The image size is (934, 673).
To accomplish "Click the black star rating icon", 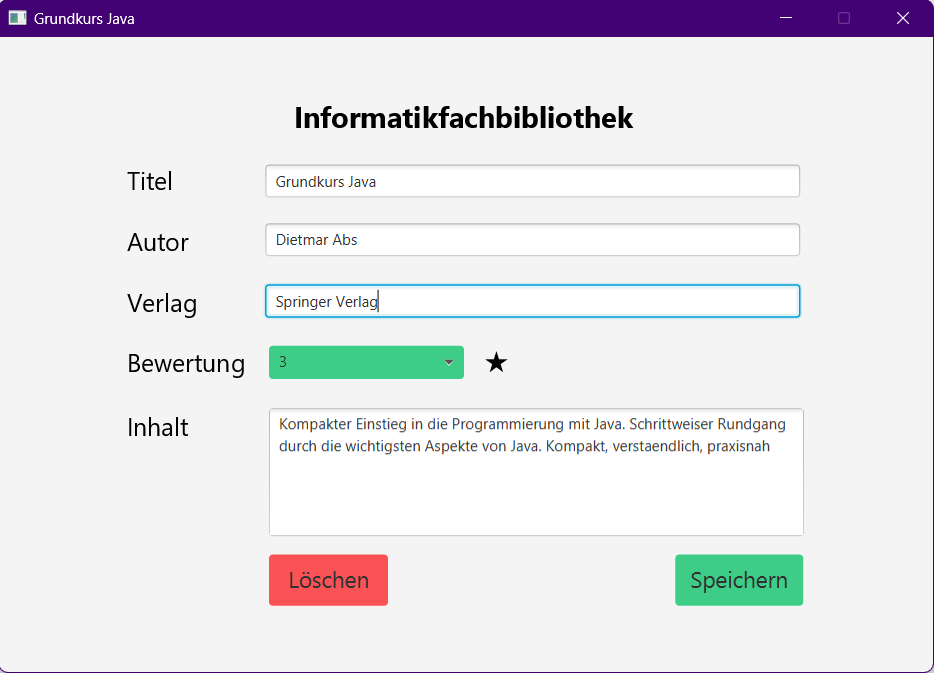I will pyautogui.click(x=496, y=363).
